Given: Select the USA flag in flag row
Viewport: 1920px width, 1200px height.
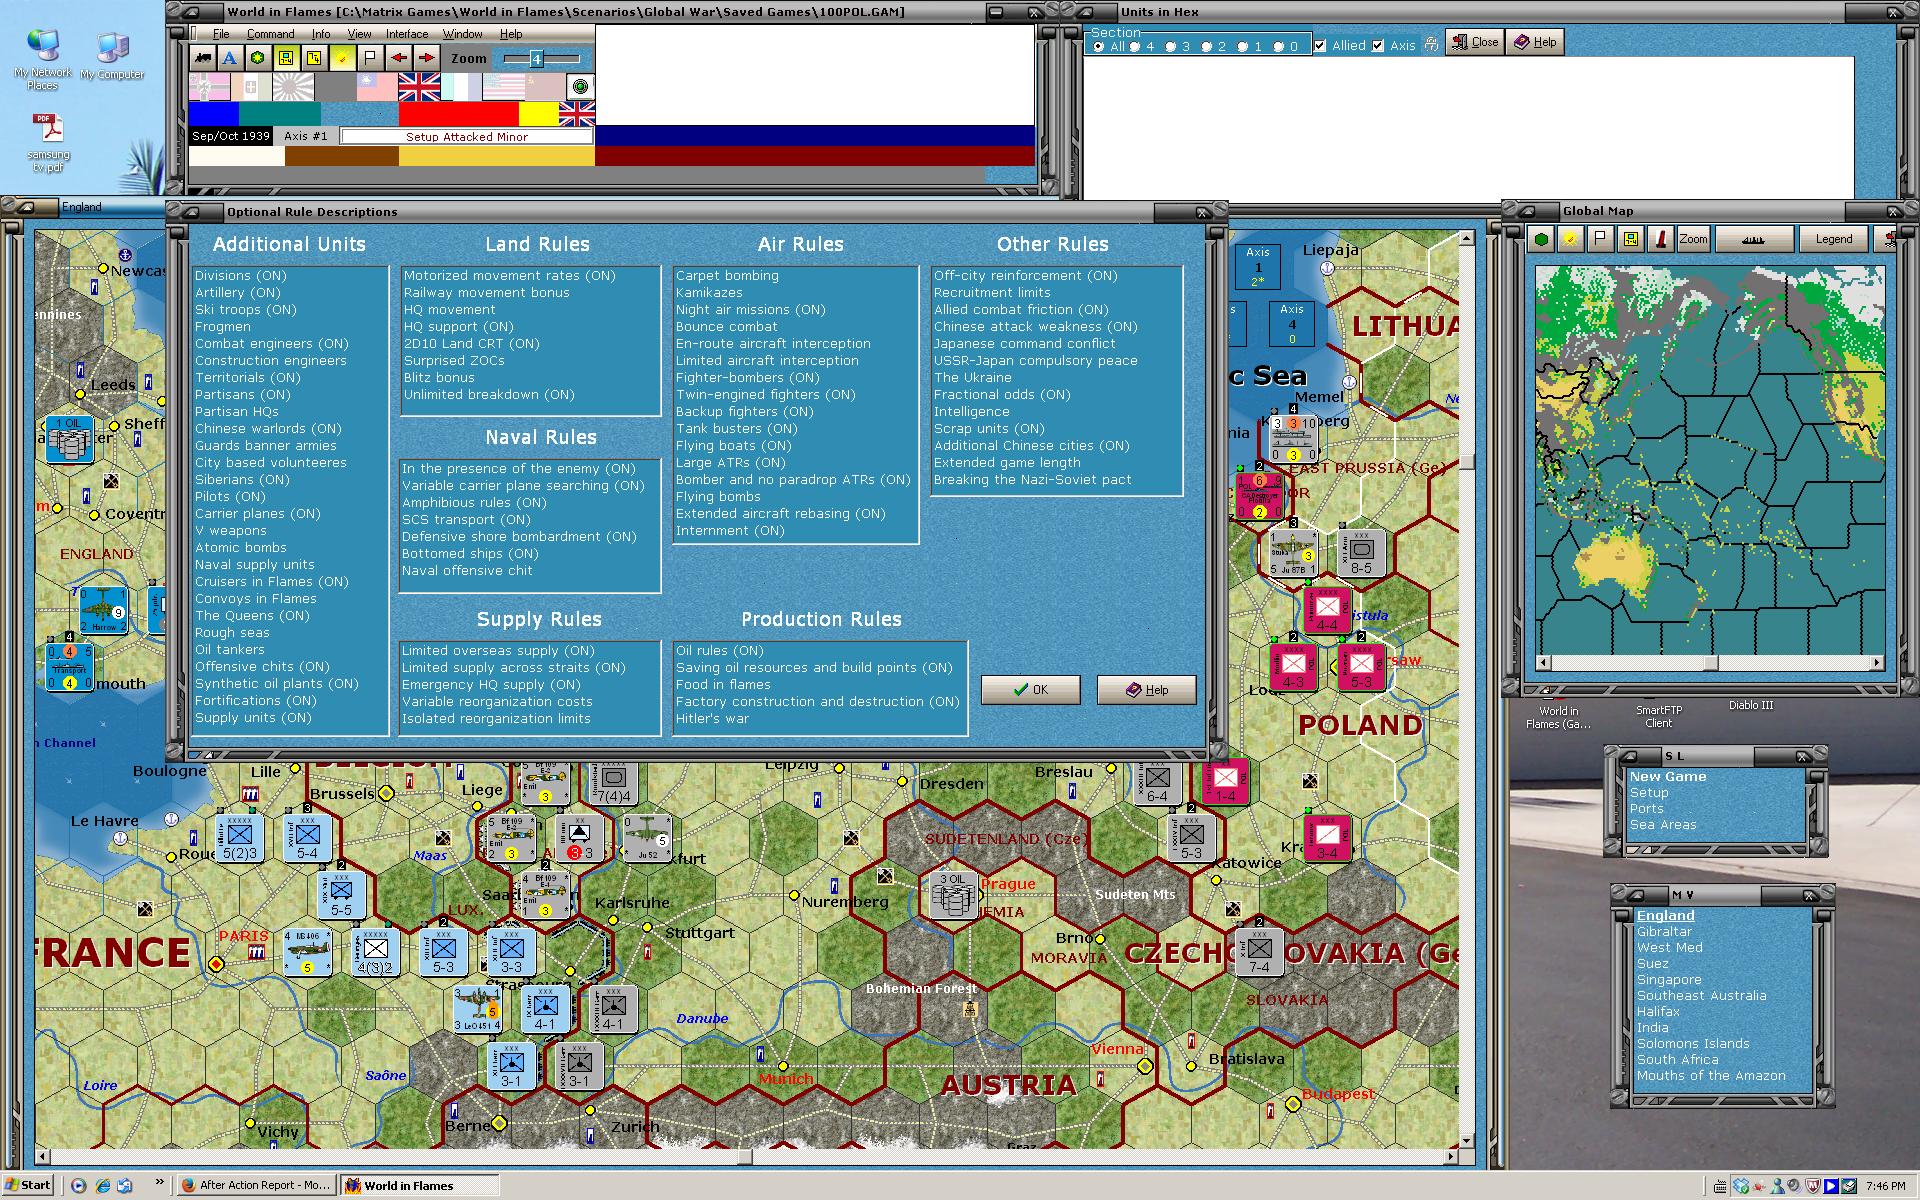Looking at the screenshot, I should point(504,87).
